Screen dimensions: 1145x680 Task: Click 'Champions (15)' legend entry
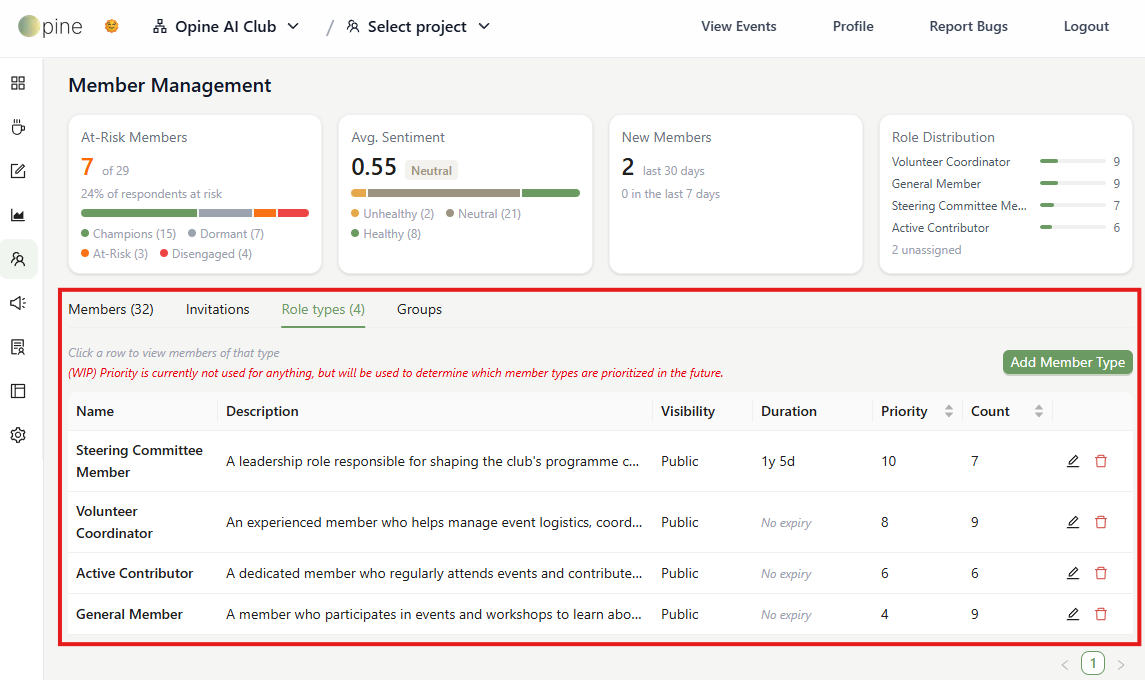(x=129, y=234)
